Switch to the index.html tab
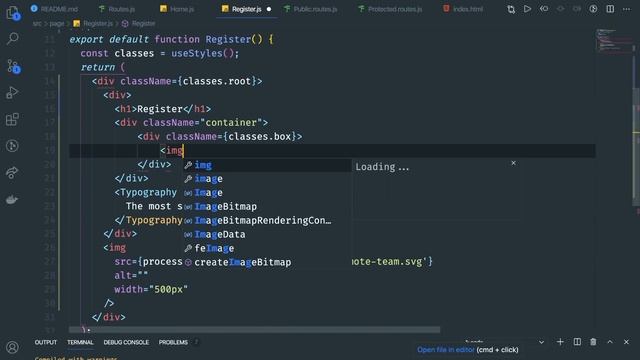 coord(463,9)
